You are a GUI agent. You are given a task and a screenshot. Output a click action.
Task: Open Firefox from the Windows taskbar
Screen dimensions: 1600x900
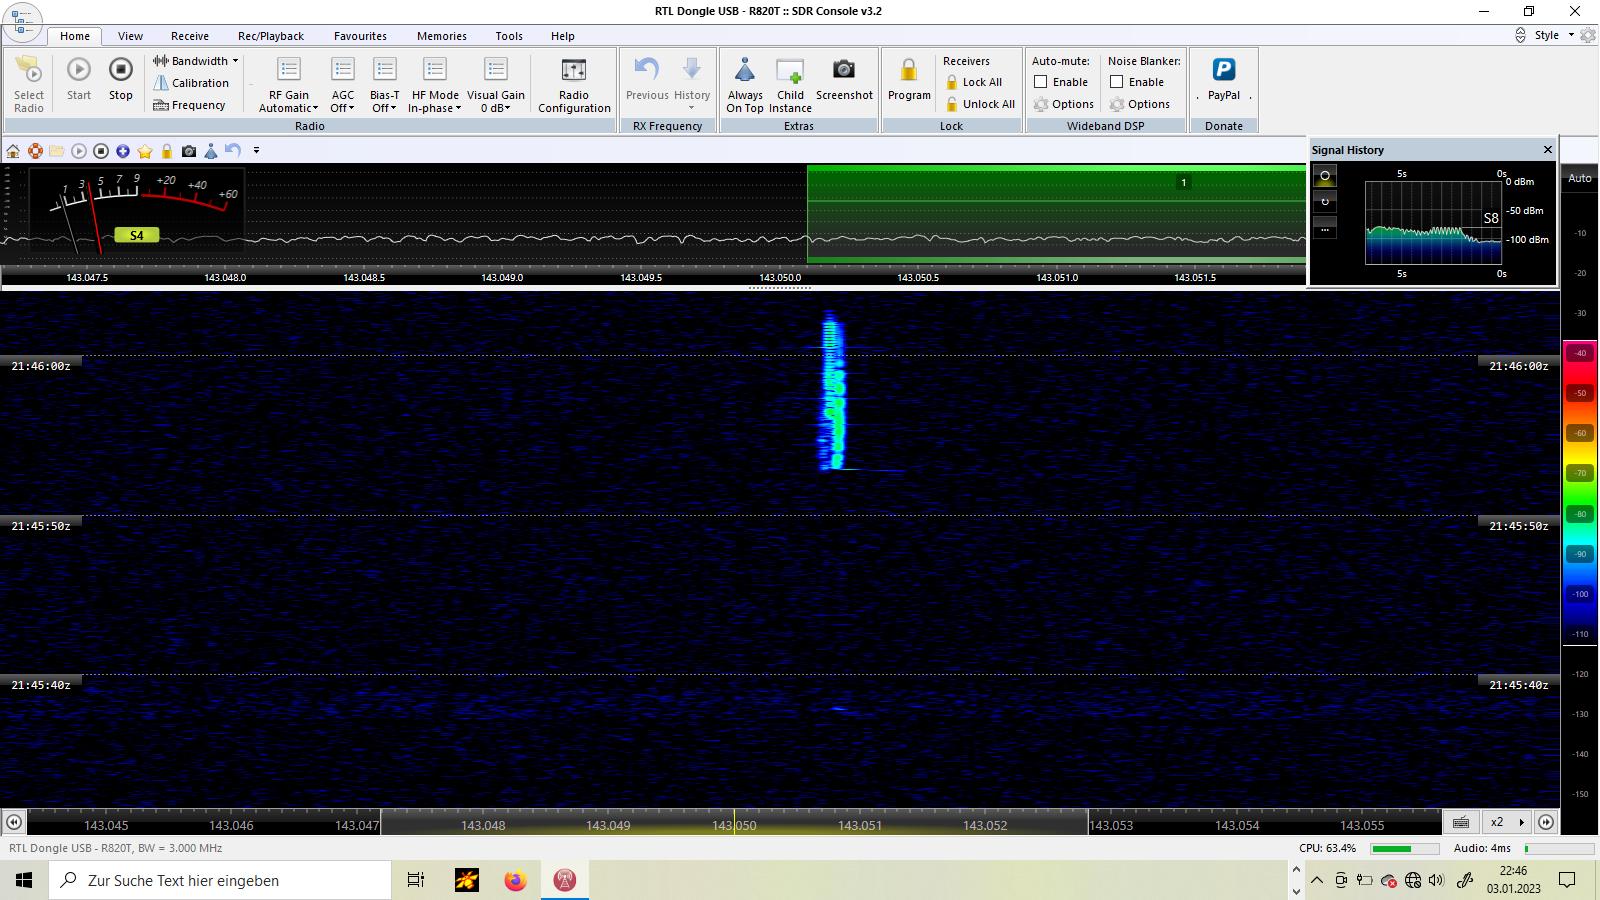click(x=515, y=880)
